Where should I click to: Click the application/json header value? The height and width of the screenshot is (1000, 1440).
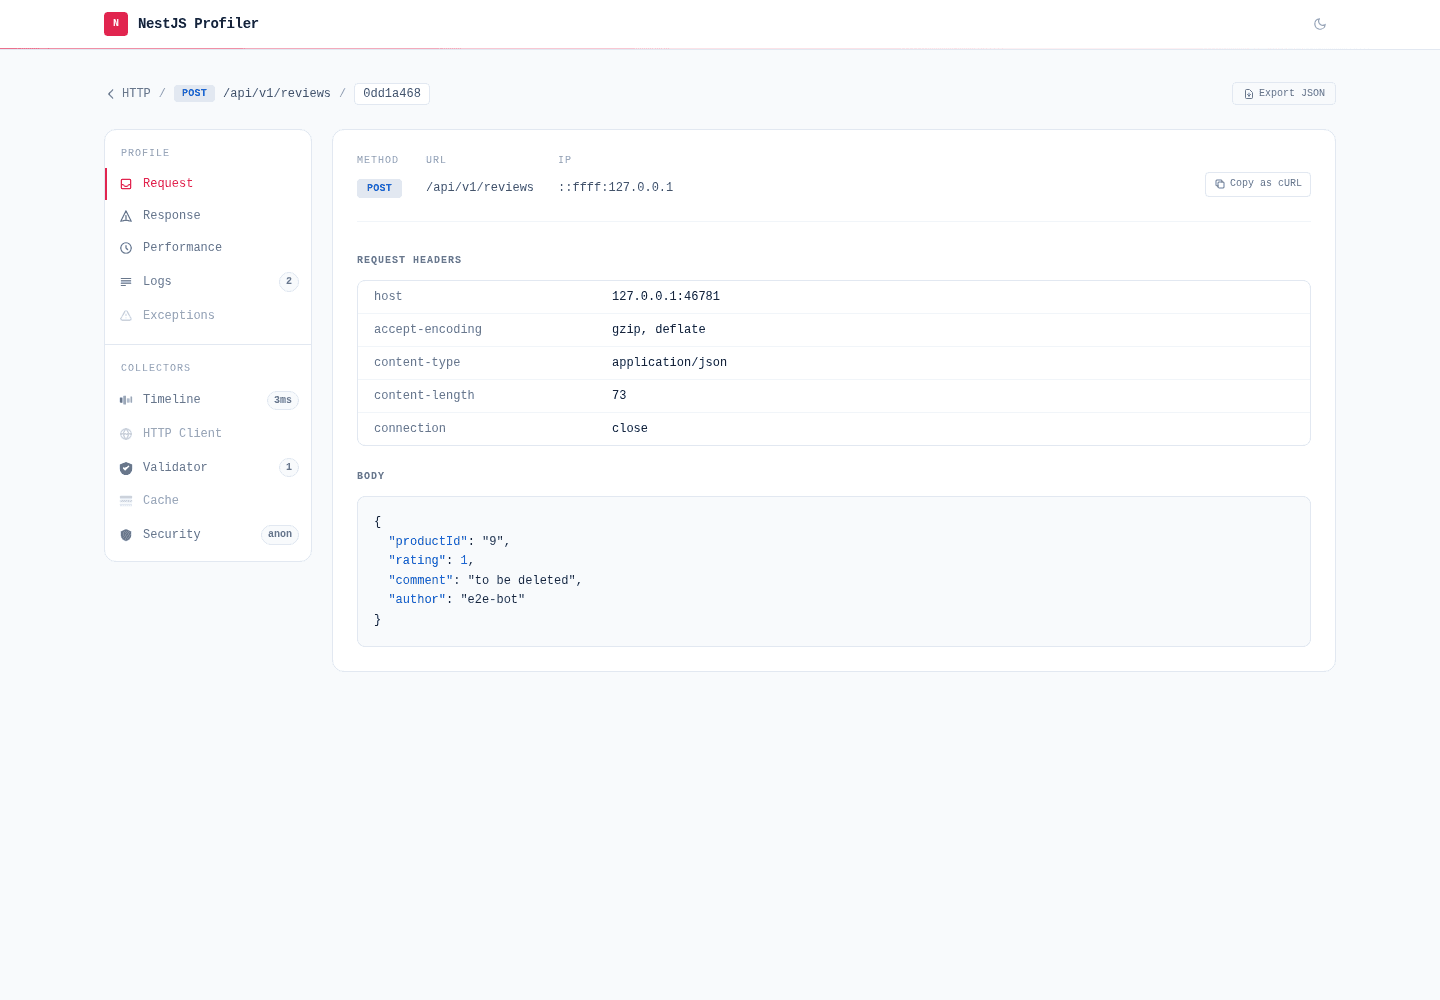pos(669,363)
